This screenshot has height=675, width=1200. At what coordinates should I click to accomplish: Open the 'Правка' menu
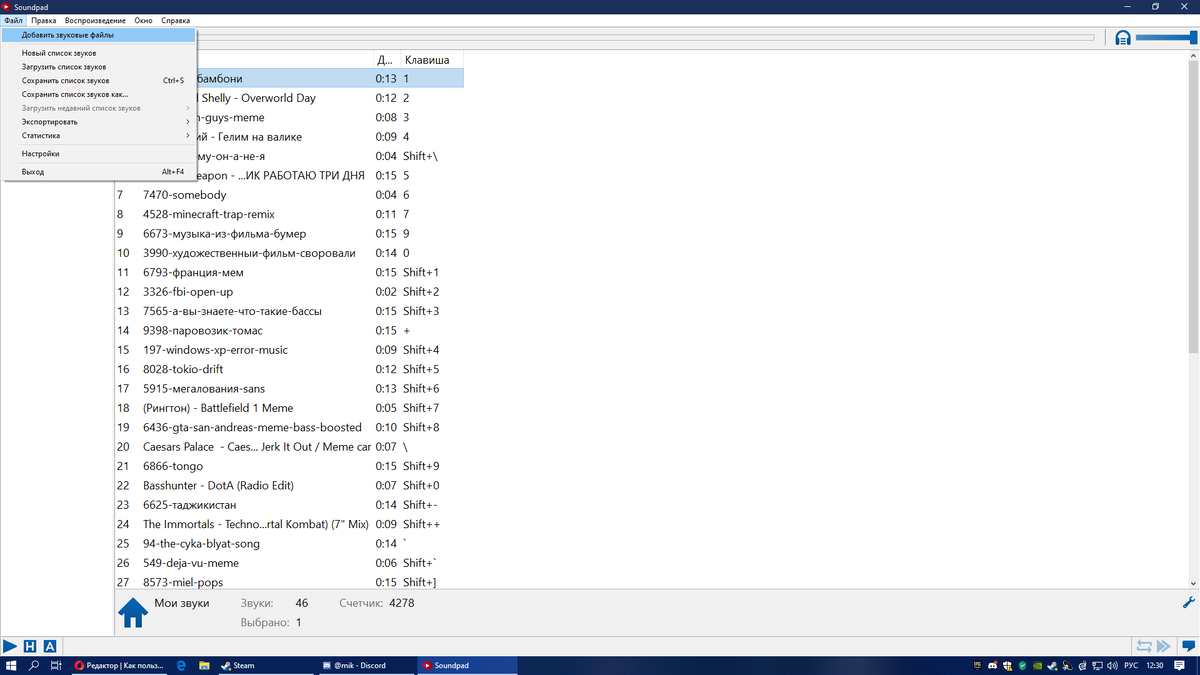point(44,20)
